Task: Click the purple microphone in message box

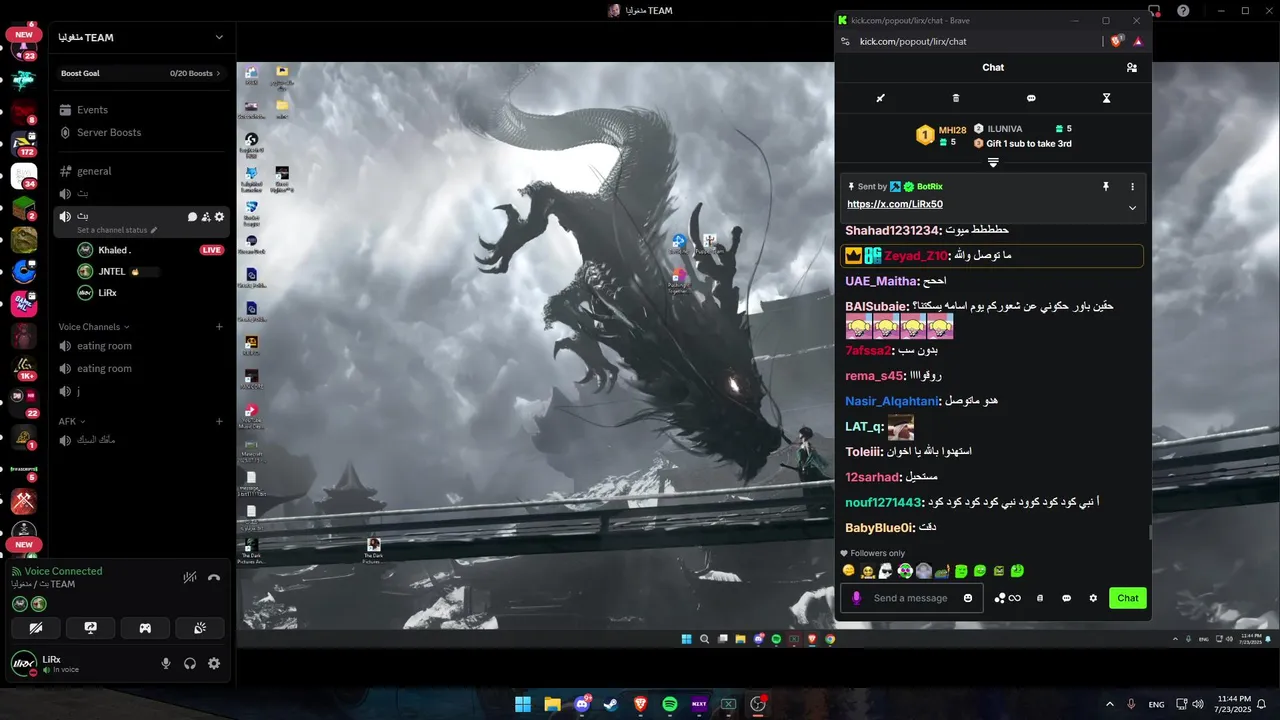Action: point(856,598)
